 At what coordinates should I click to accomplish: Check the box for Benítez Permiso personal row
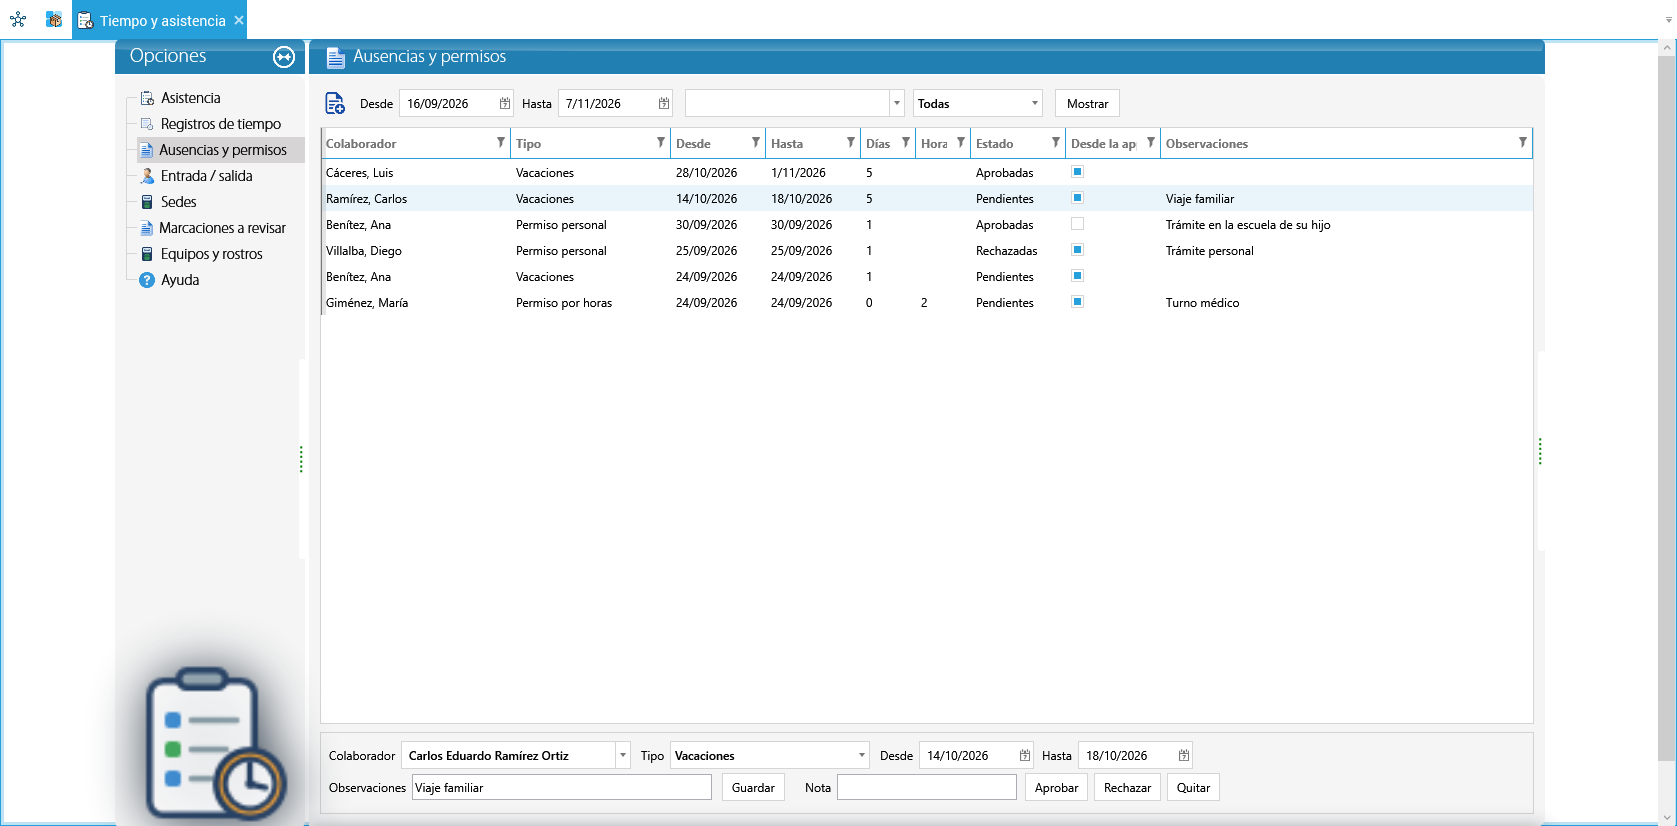pyautogui.click(x=1077, y=224)
